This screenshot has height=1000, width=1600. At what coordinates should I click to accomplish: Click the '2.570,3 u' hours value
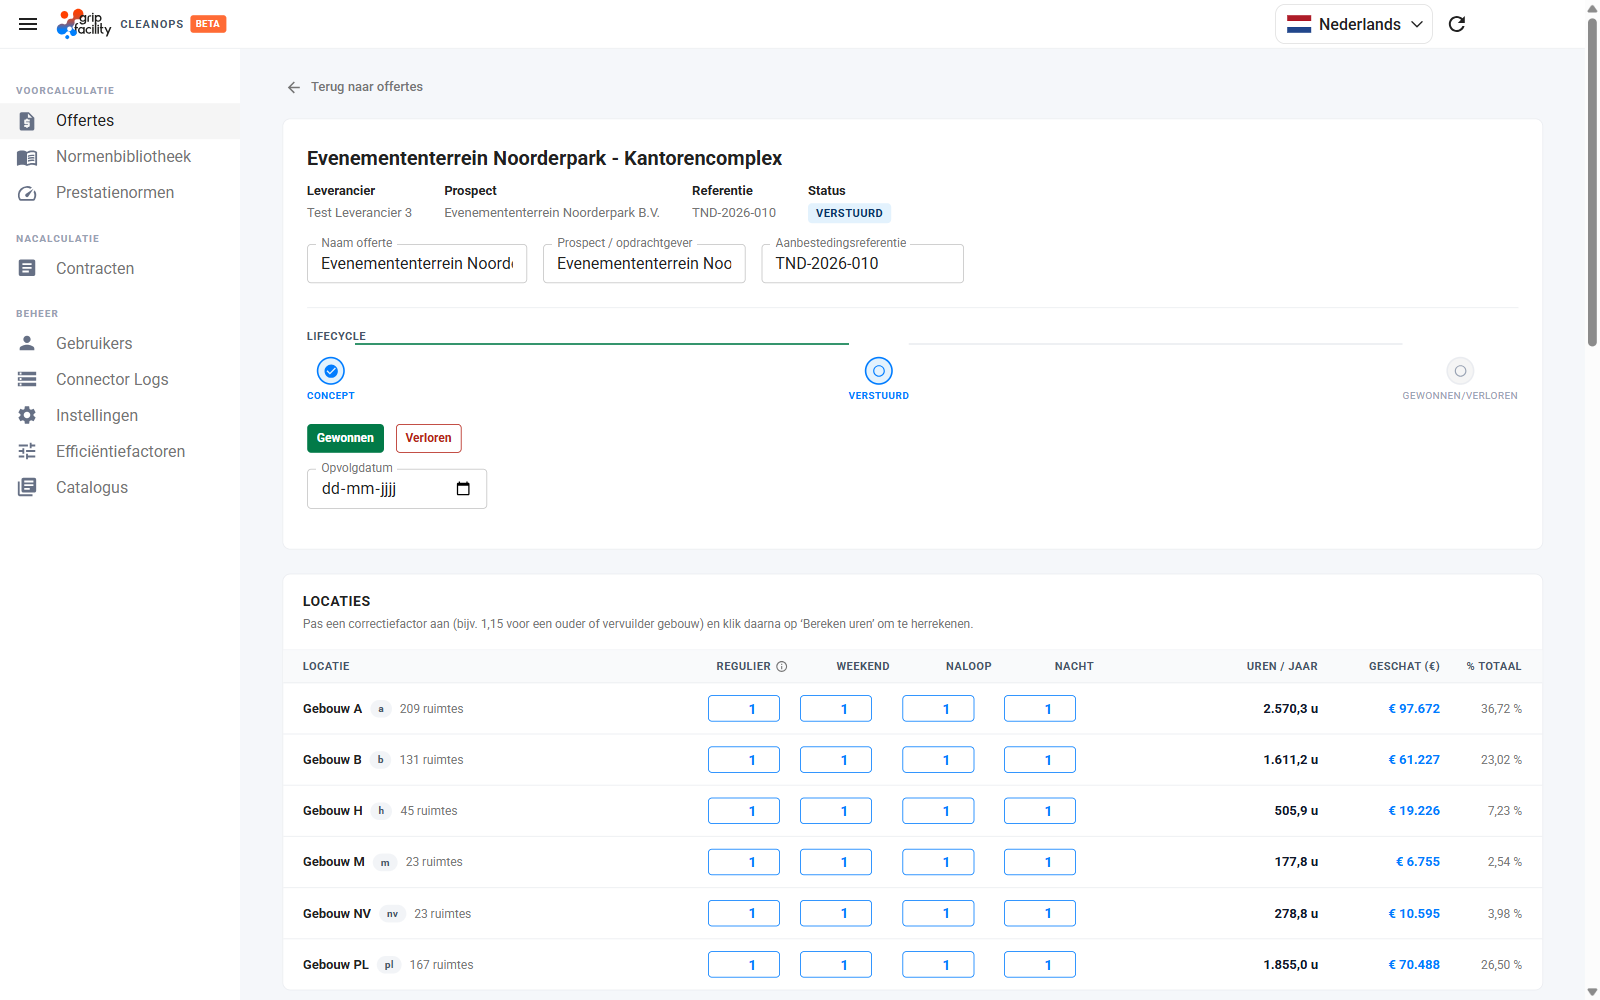coord(1290,709)
